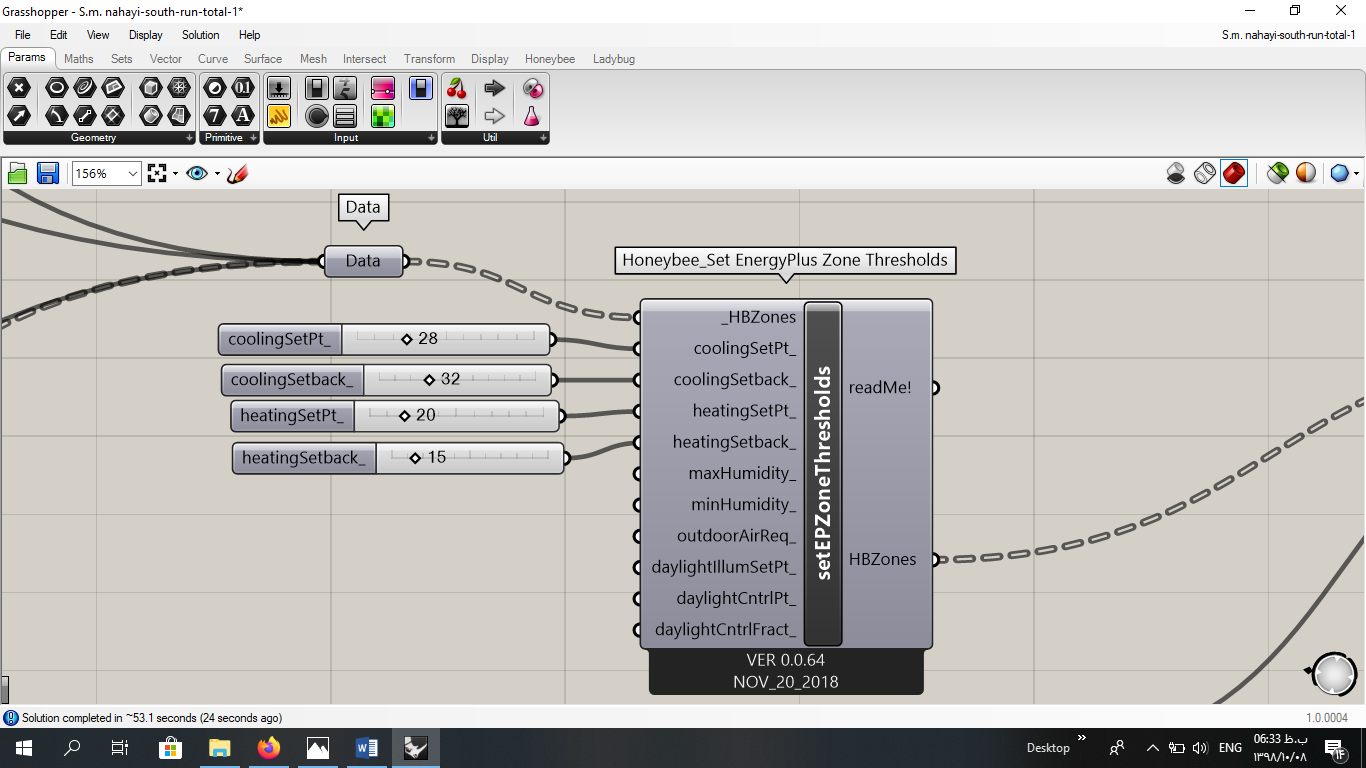This screenshot has width=1366, height=768.
Task: Toggle preview selected objects only
Action: coord(1277,173)
